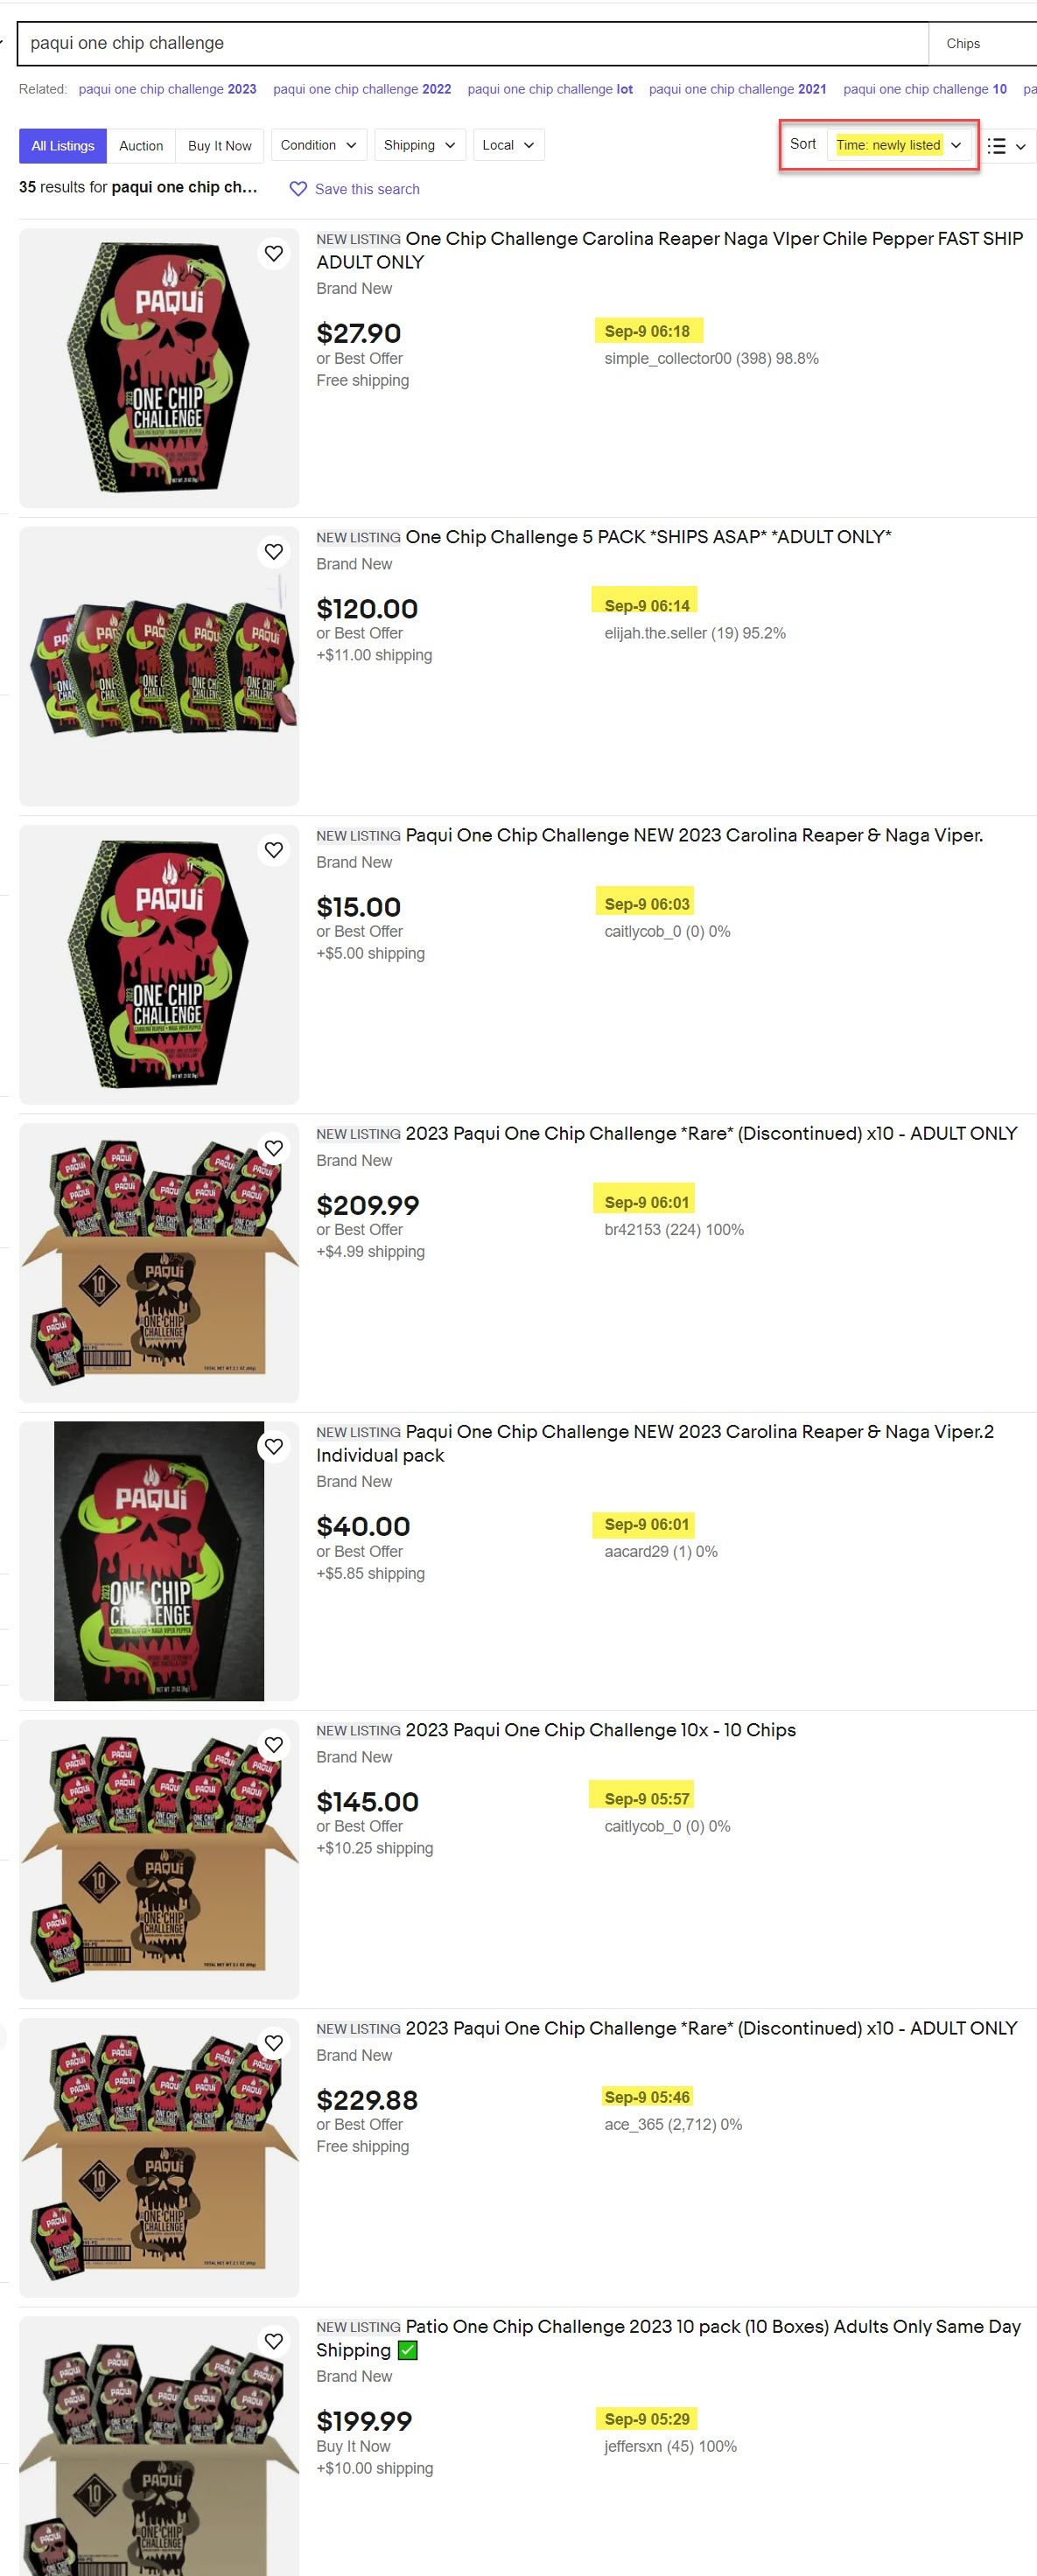Toggle watch heart on $40.00 listing

(x=274, y=1447)
